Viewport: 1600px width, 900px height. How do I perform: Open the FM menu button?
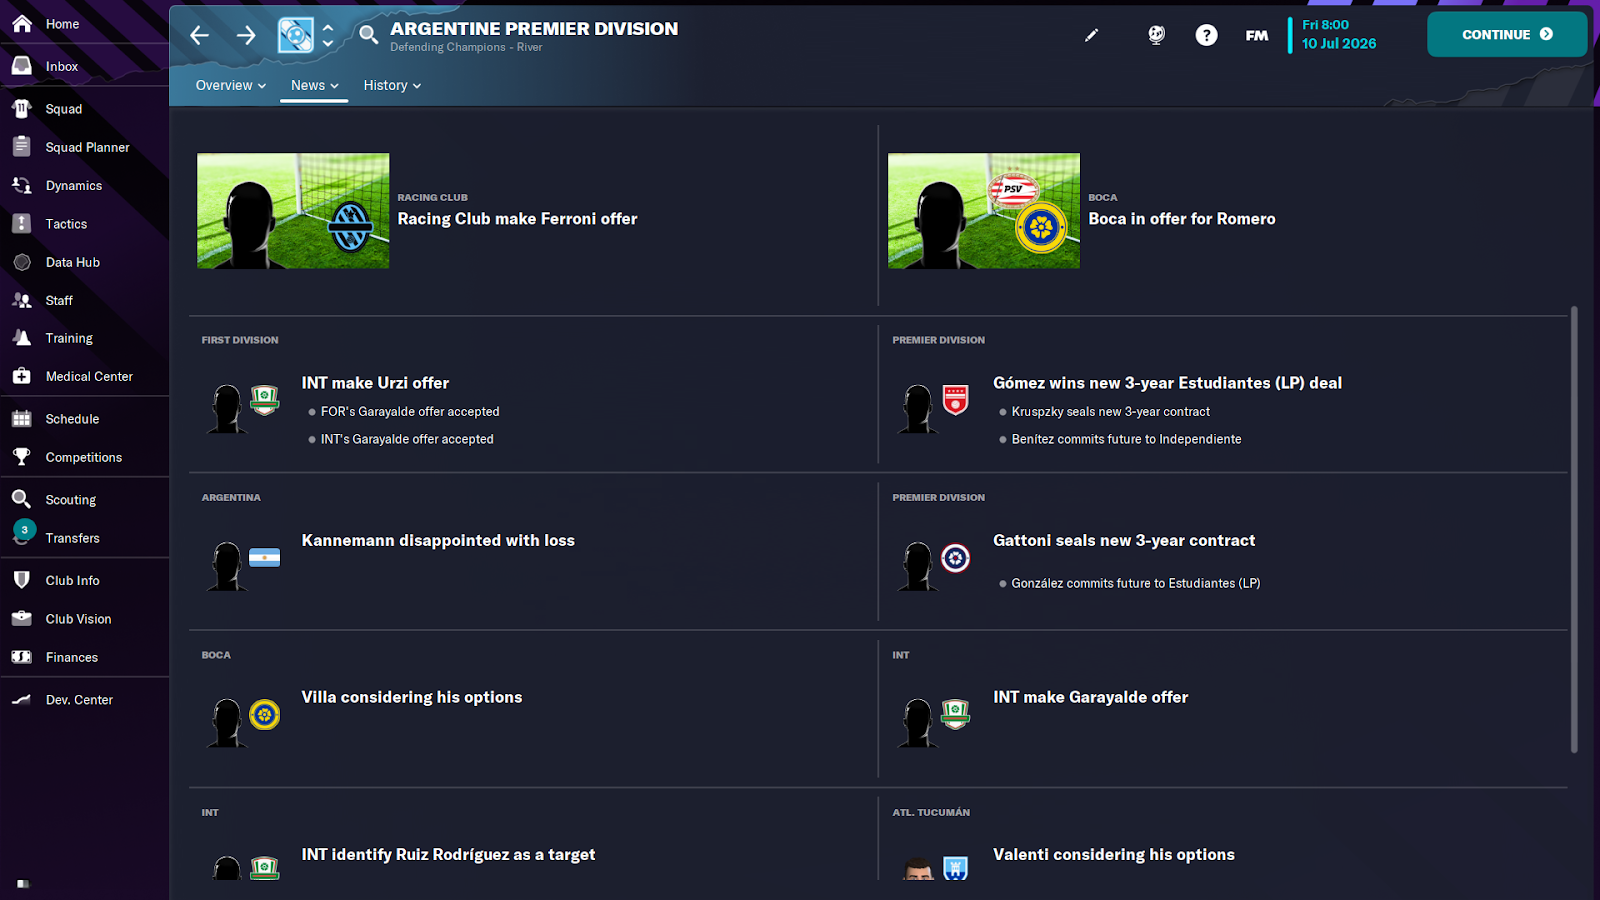pyautogui.click(x=1257, y=35)
